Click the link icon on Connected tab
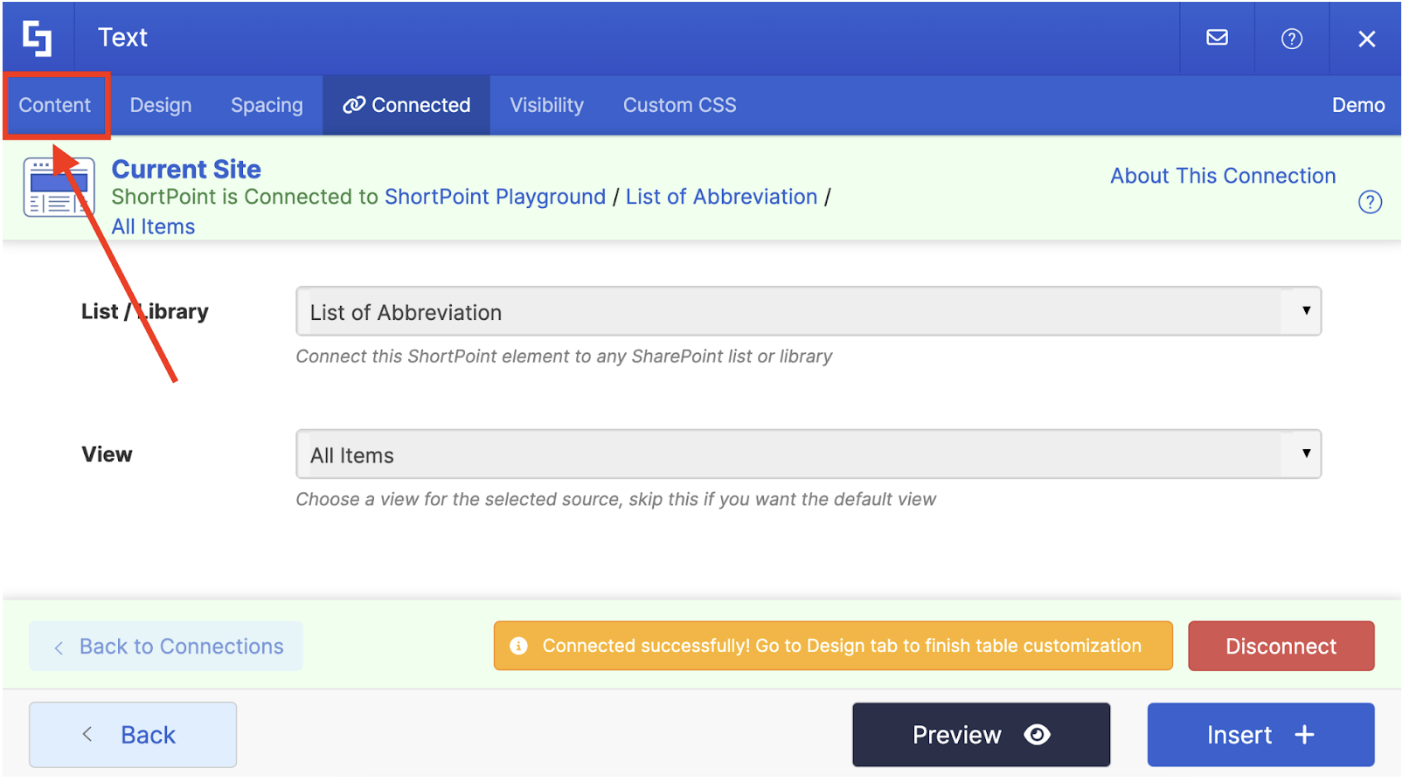 [x=353, y=105]
